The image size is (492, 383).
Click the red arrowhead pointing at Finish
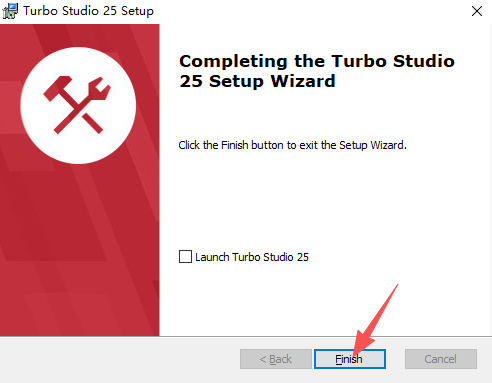[x=362, y=343]
